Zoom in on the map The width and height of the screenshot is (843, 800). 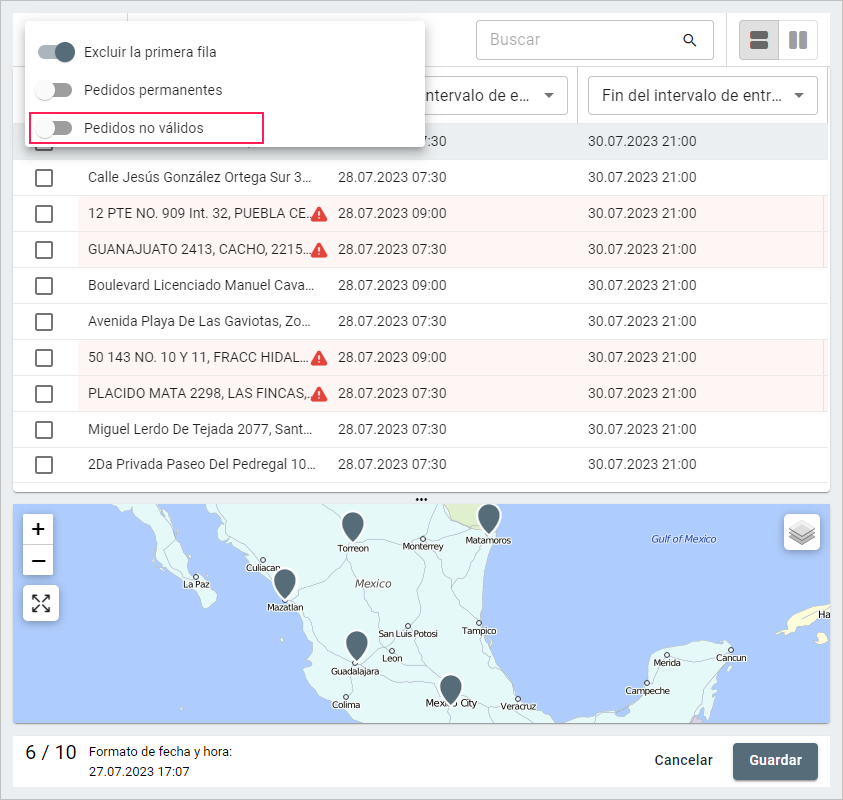[38, 529]
